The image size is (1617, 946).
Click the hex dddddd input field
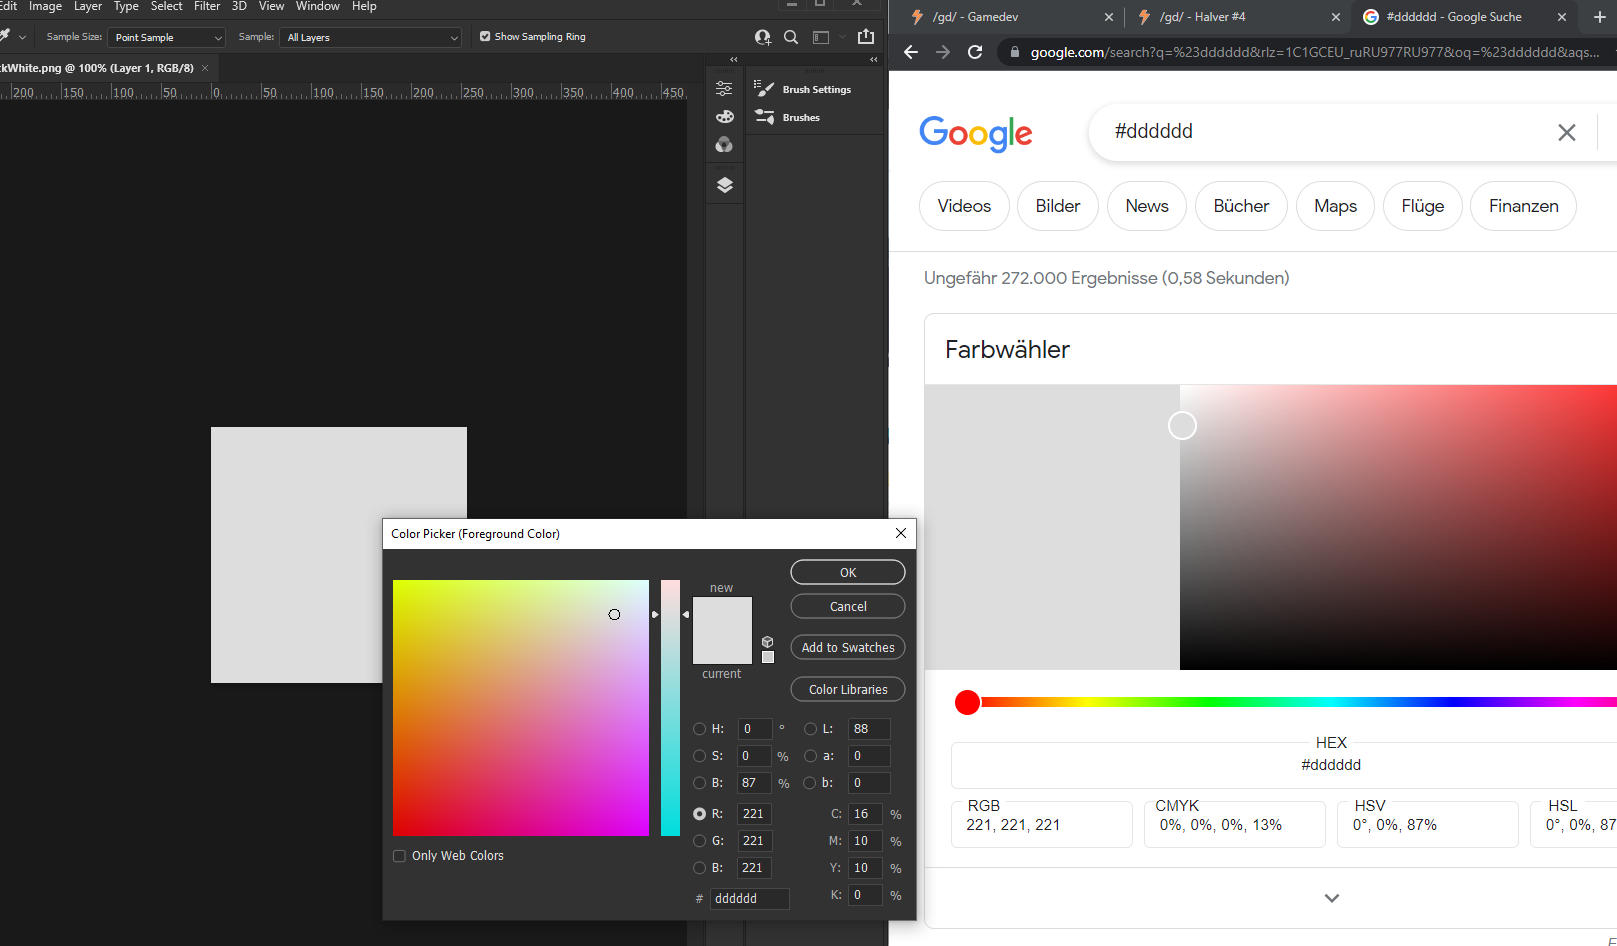tap(750, 898)
